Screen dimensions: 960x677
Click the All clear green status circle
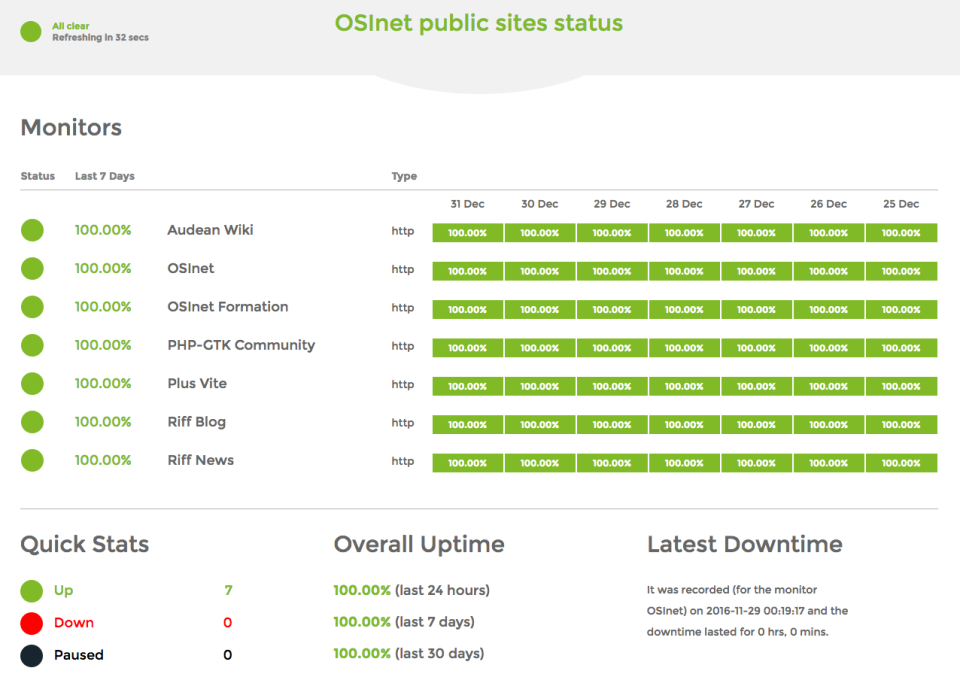coord(31,32)
